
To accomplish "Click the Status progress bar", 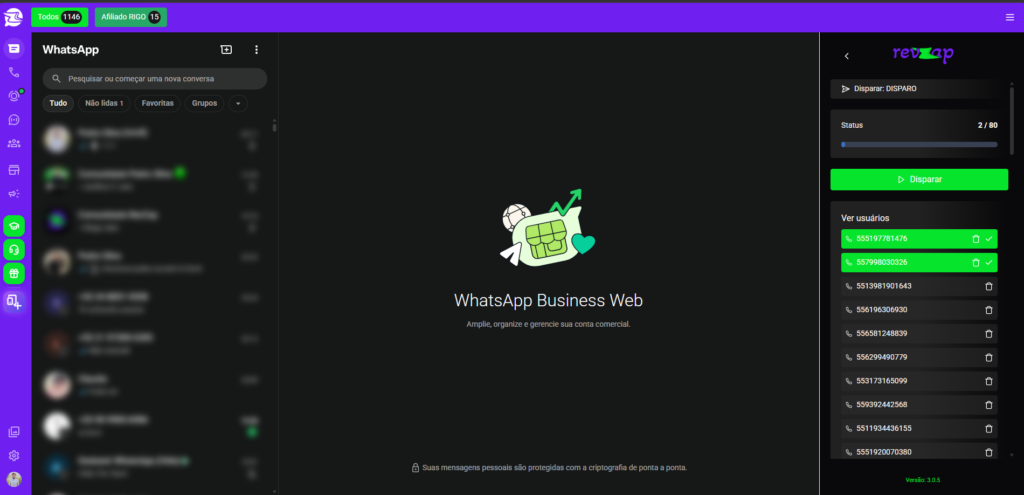I will click(x=919, y=144).
